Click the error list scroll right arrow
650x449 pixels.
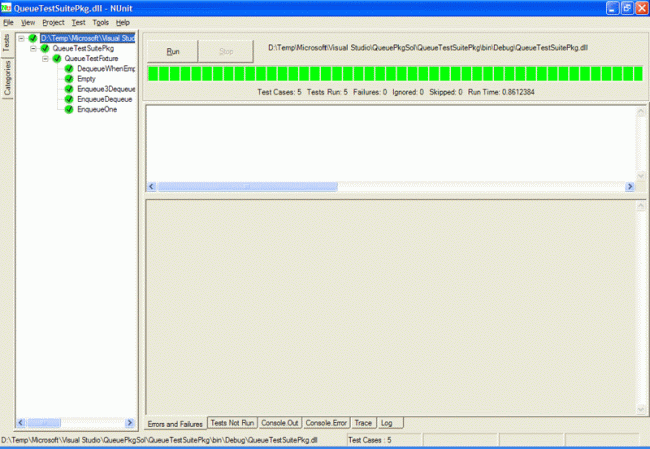[x=630, y=187]
